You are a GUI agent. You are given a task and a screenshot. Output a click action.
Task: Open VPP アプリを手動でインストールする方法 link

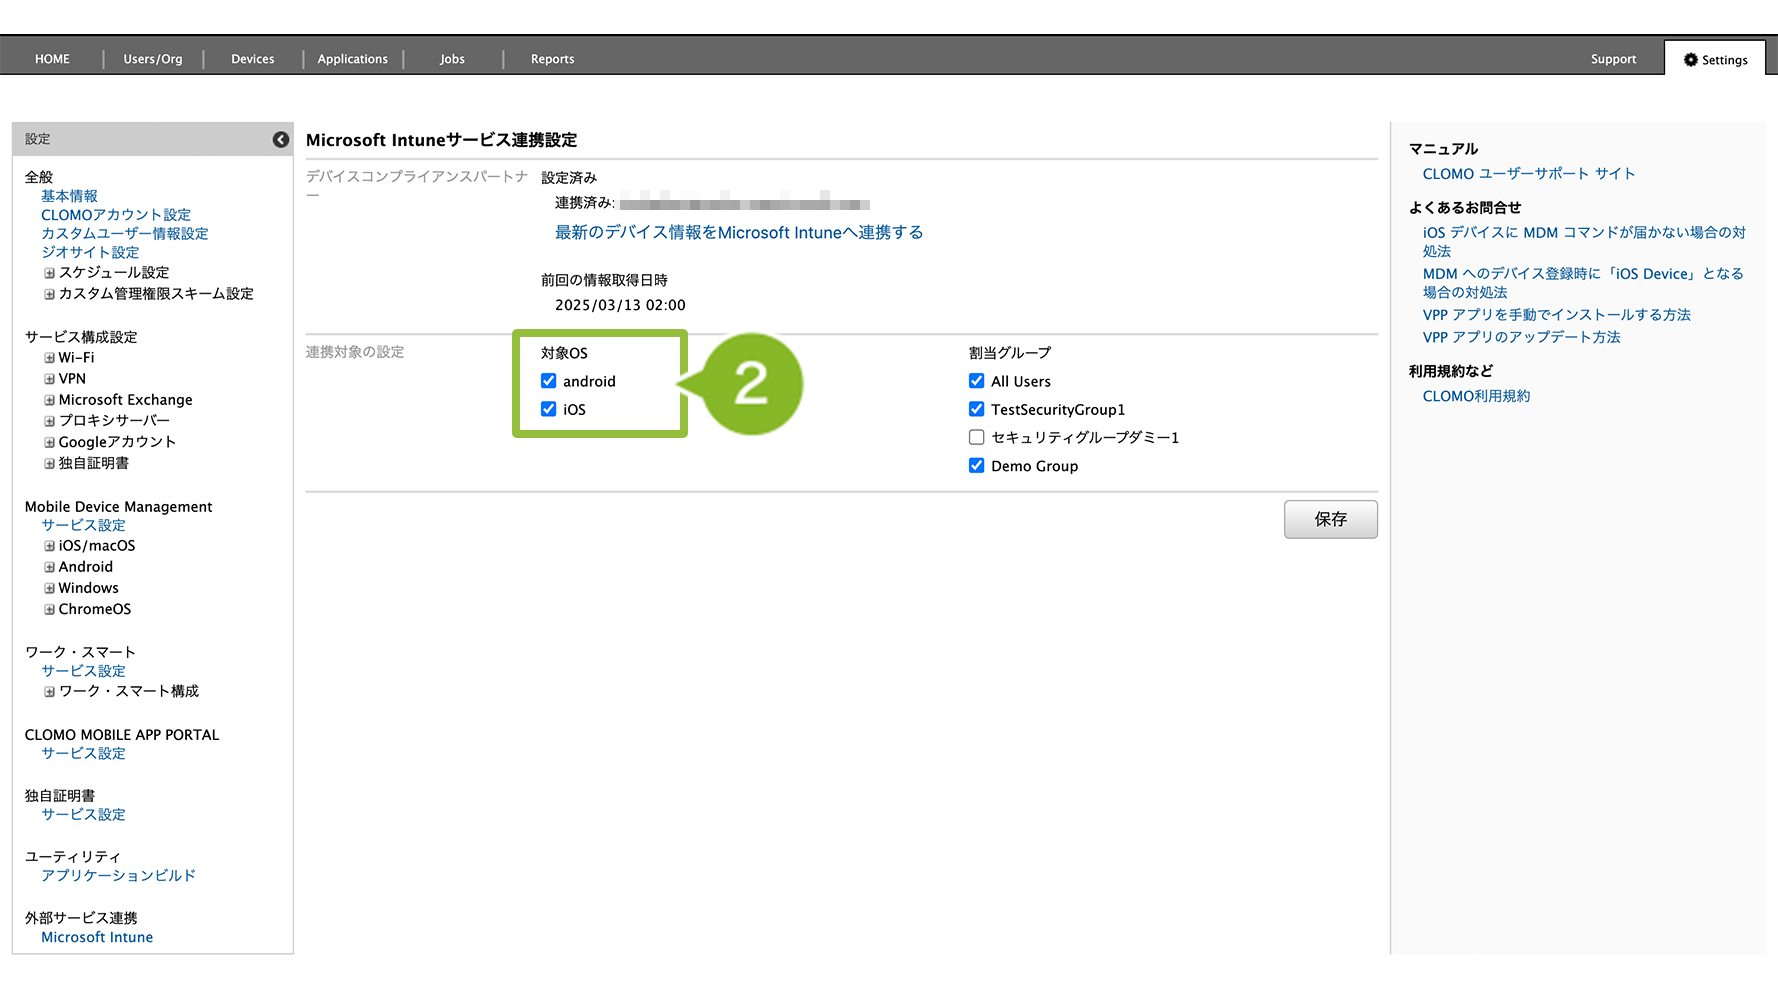click(1556, 314)
